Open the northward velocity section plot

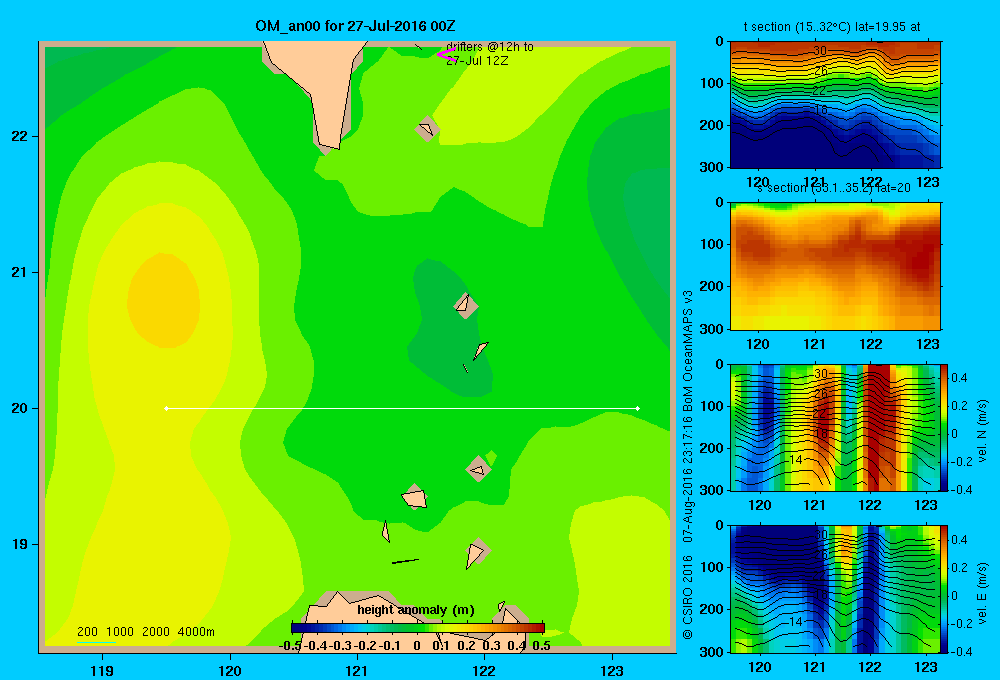click(835, 427)
